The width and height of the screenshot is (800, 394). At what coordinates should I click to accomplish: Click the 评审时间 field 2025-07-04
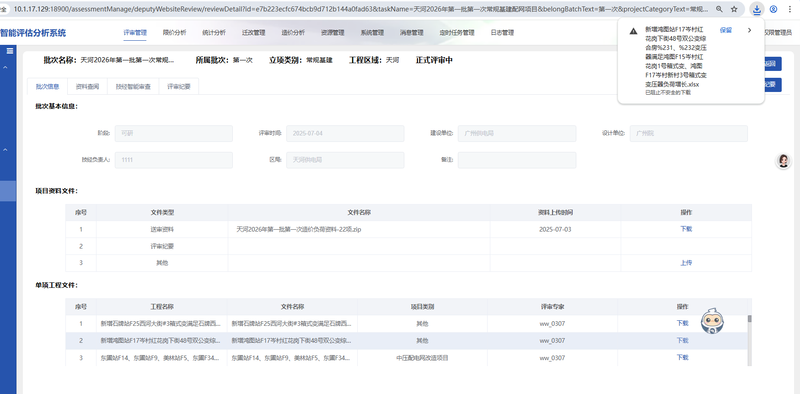pos(345,134)
